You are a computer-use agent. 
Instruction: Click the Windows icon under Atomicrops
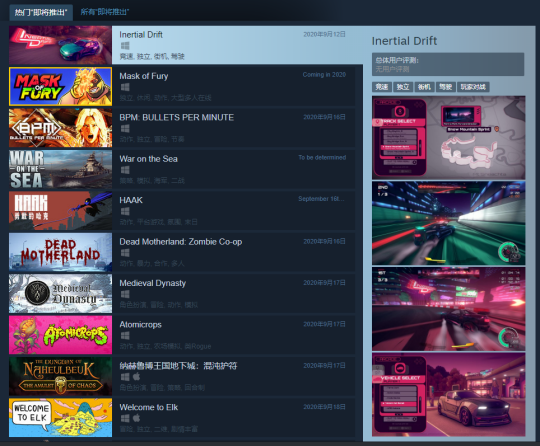tap(125, 335)
